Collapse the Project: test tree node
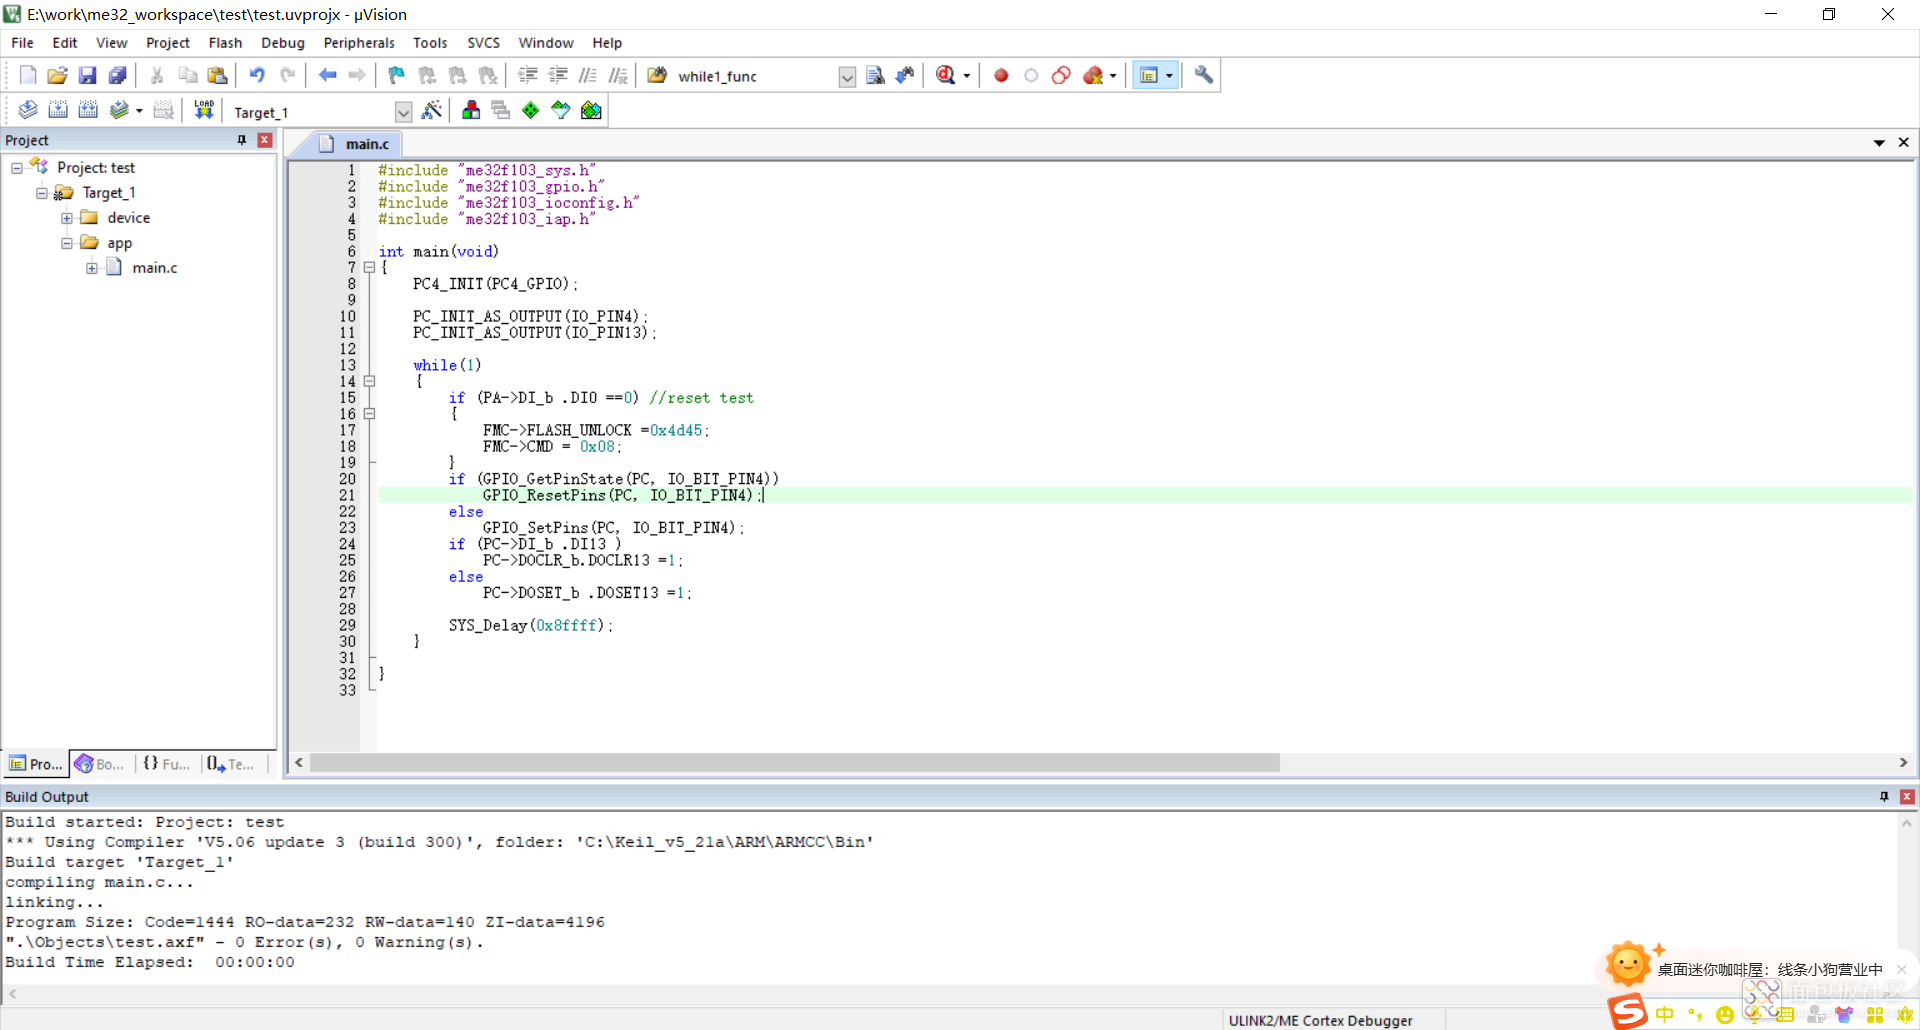This screenshot has height=1030, width=1920. click(17, 168)
